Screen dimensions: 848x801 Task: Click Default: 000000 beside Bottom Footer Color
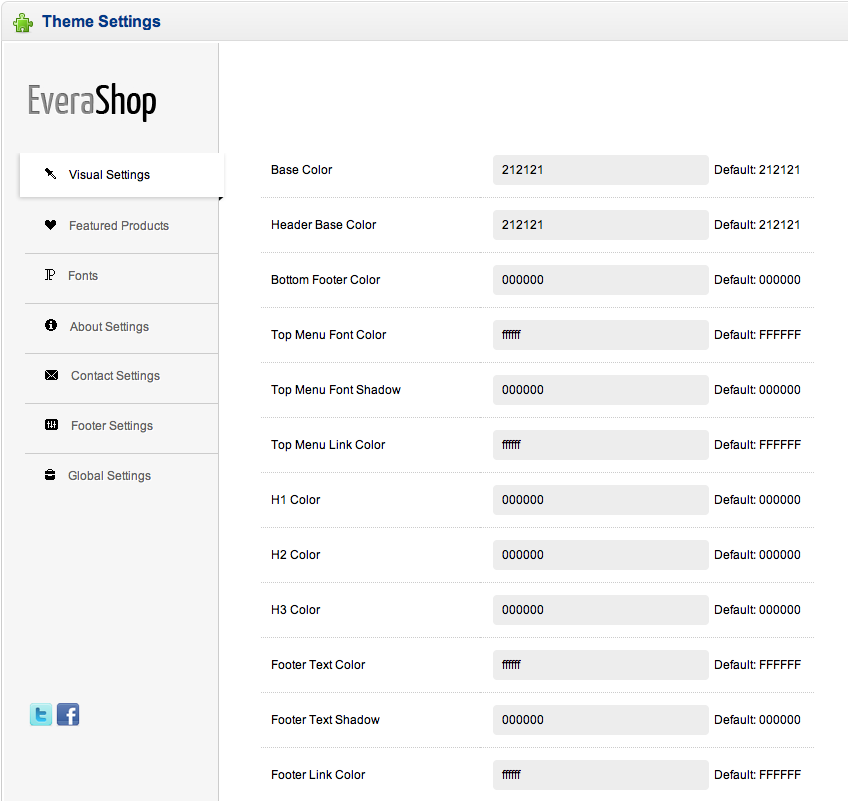(757, 280)
